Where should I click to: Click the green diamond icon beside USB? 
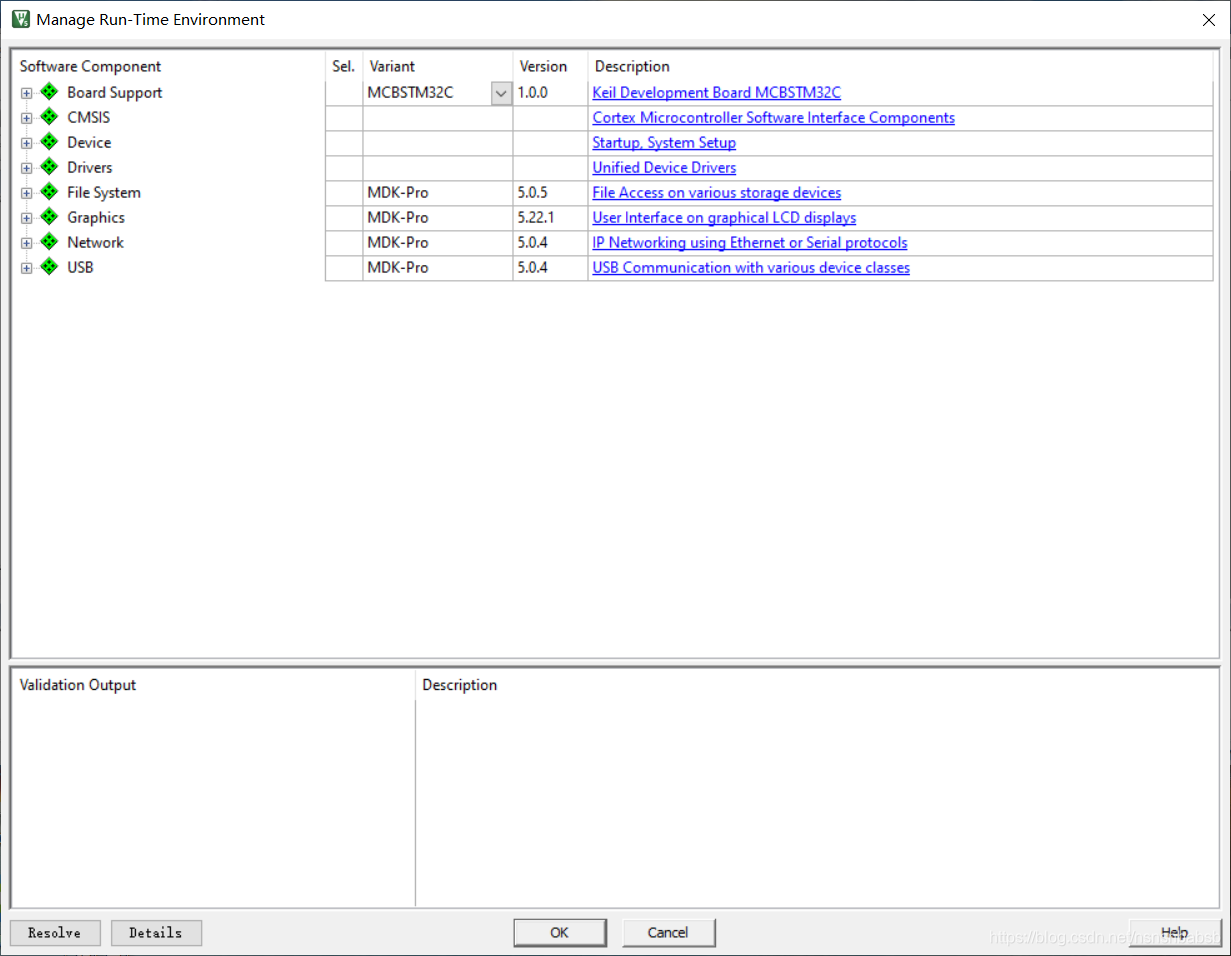tap(50, 267)
